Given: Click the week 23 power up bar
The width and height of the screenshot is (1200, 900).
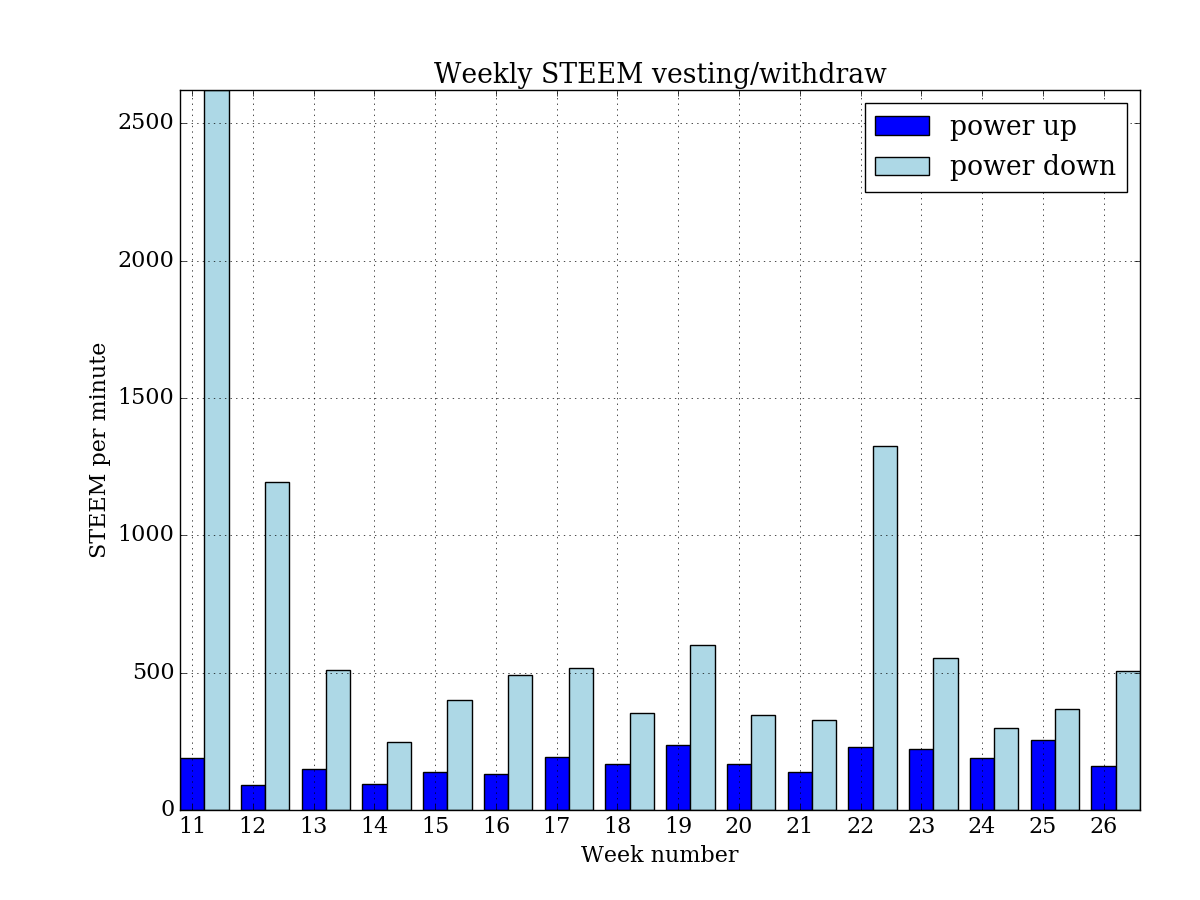Looking at the screenshot, I should [x=921, y=779].
